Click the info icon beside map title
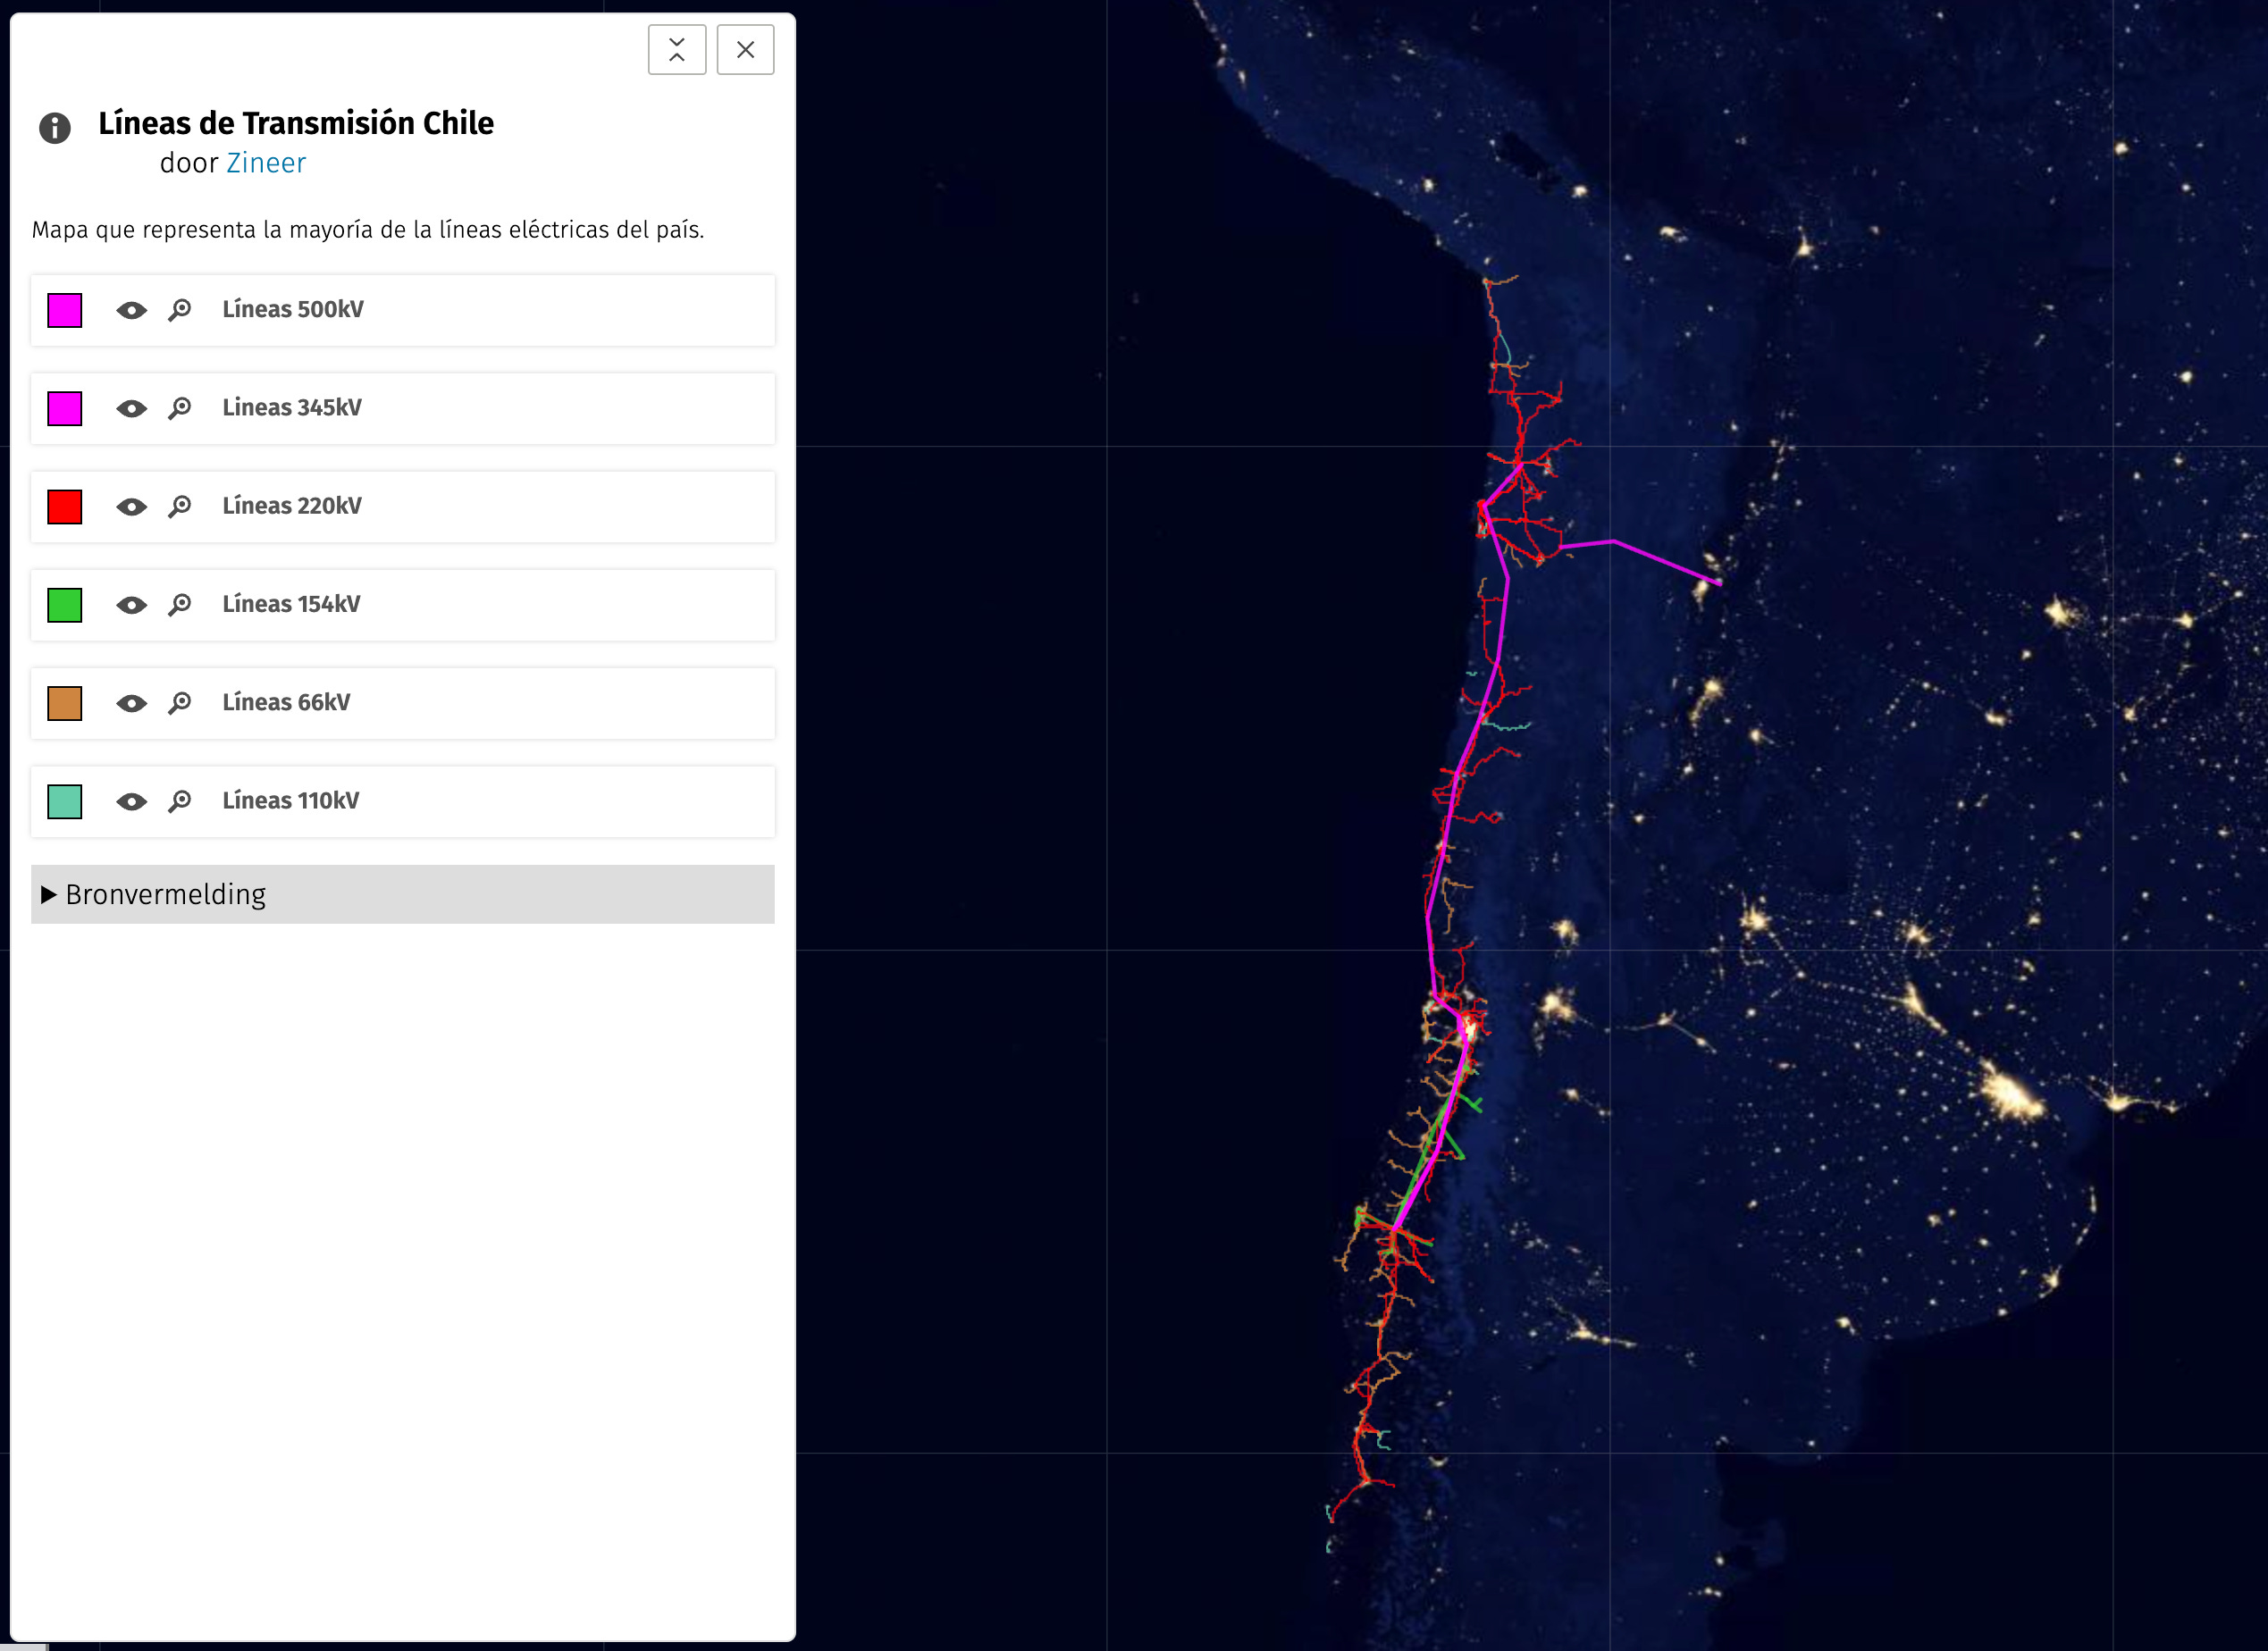Viewport: 2268px width, 1651px height. coord(55,128)
